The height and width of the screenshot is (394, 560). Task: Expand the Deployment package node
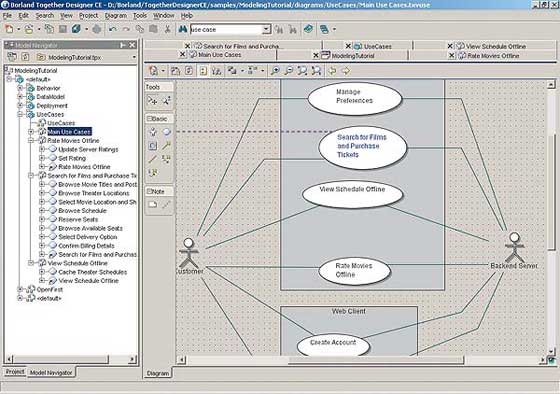(20, 105)
